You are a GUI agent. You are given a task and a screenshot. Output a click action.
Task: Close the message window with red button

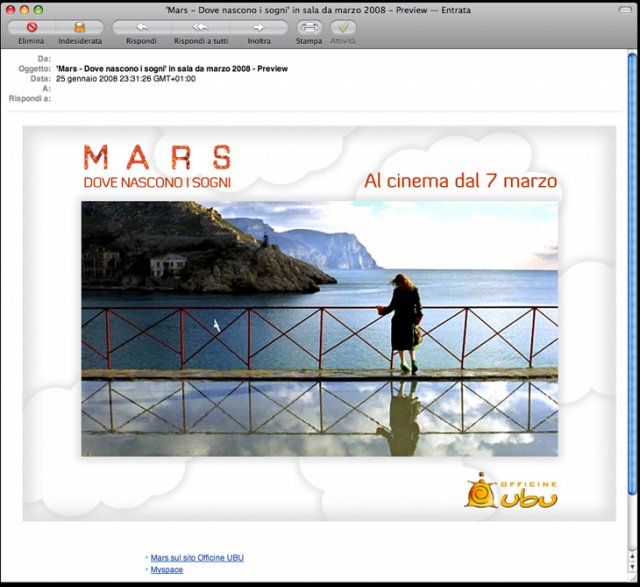[x=11, y=9]
